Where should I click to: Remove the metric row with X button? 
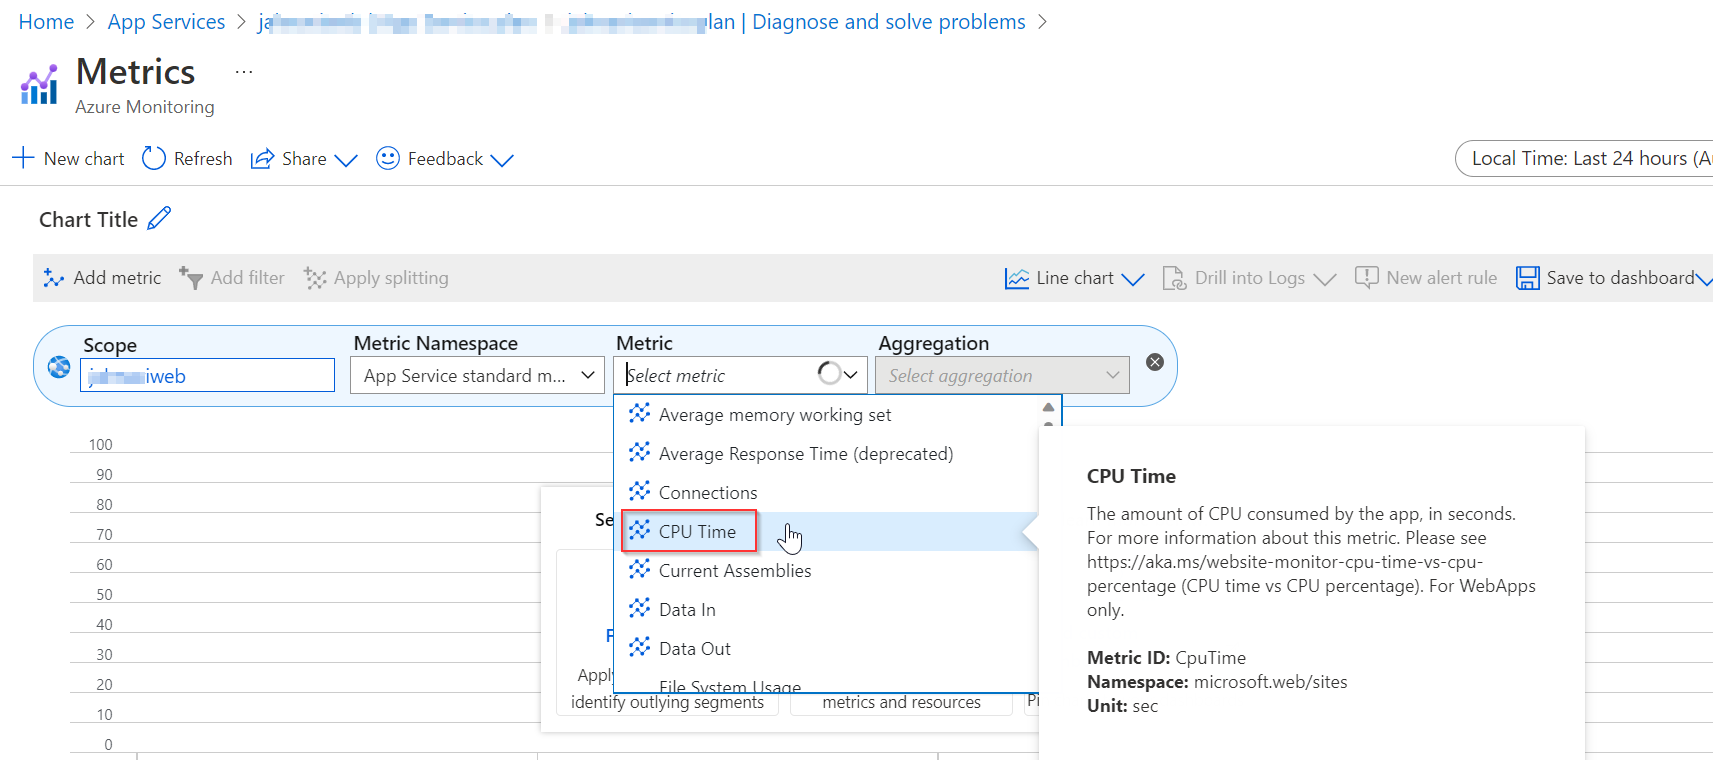1155,362
